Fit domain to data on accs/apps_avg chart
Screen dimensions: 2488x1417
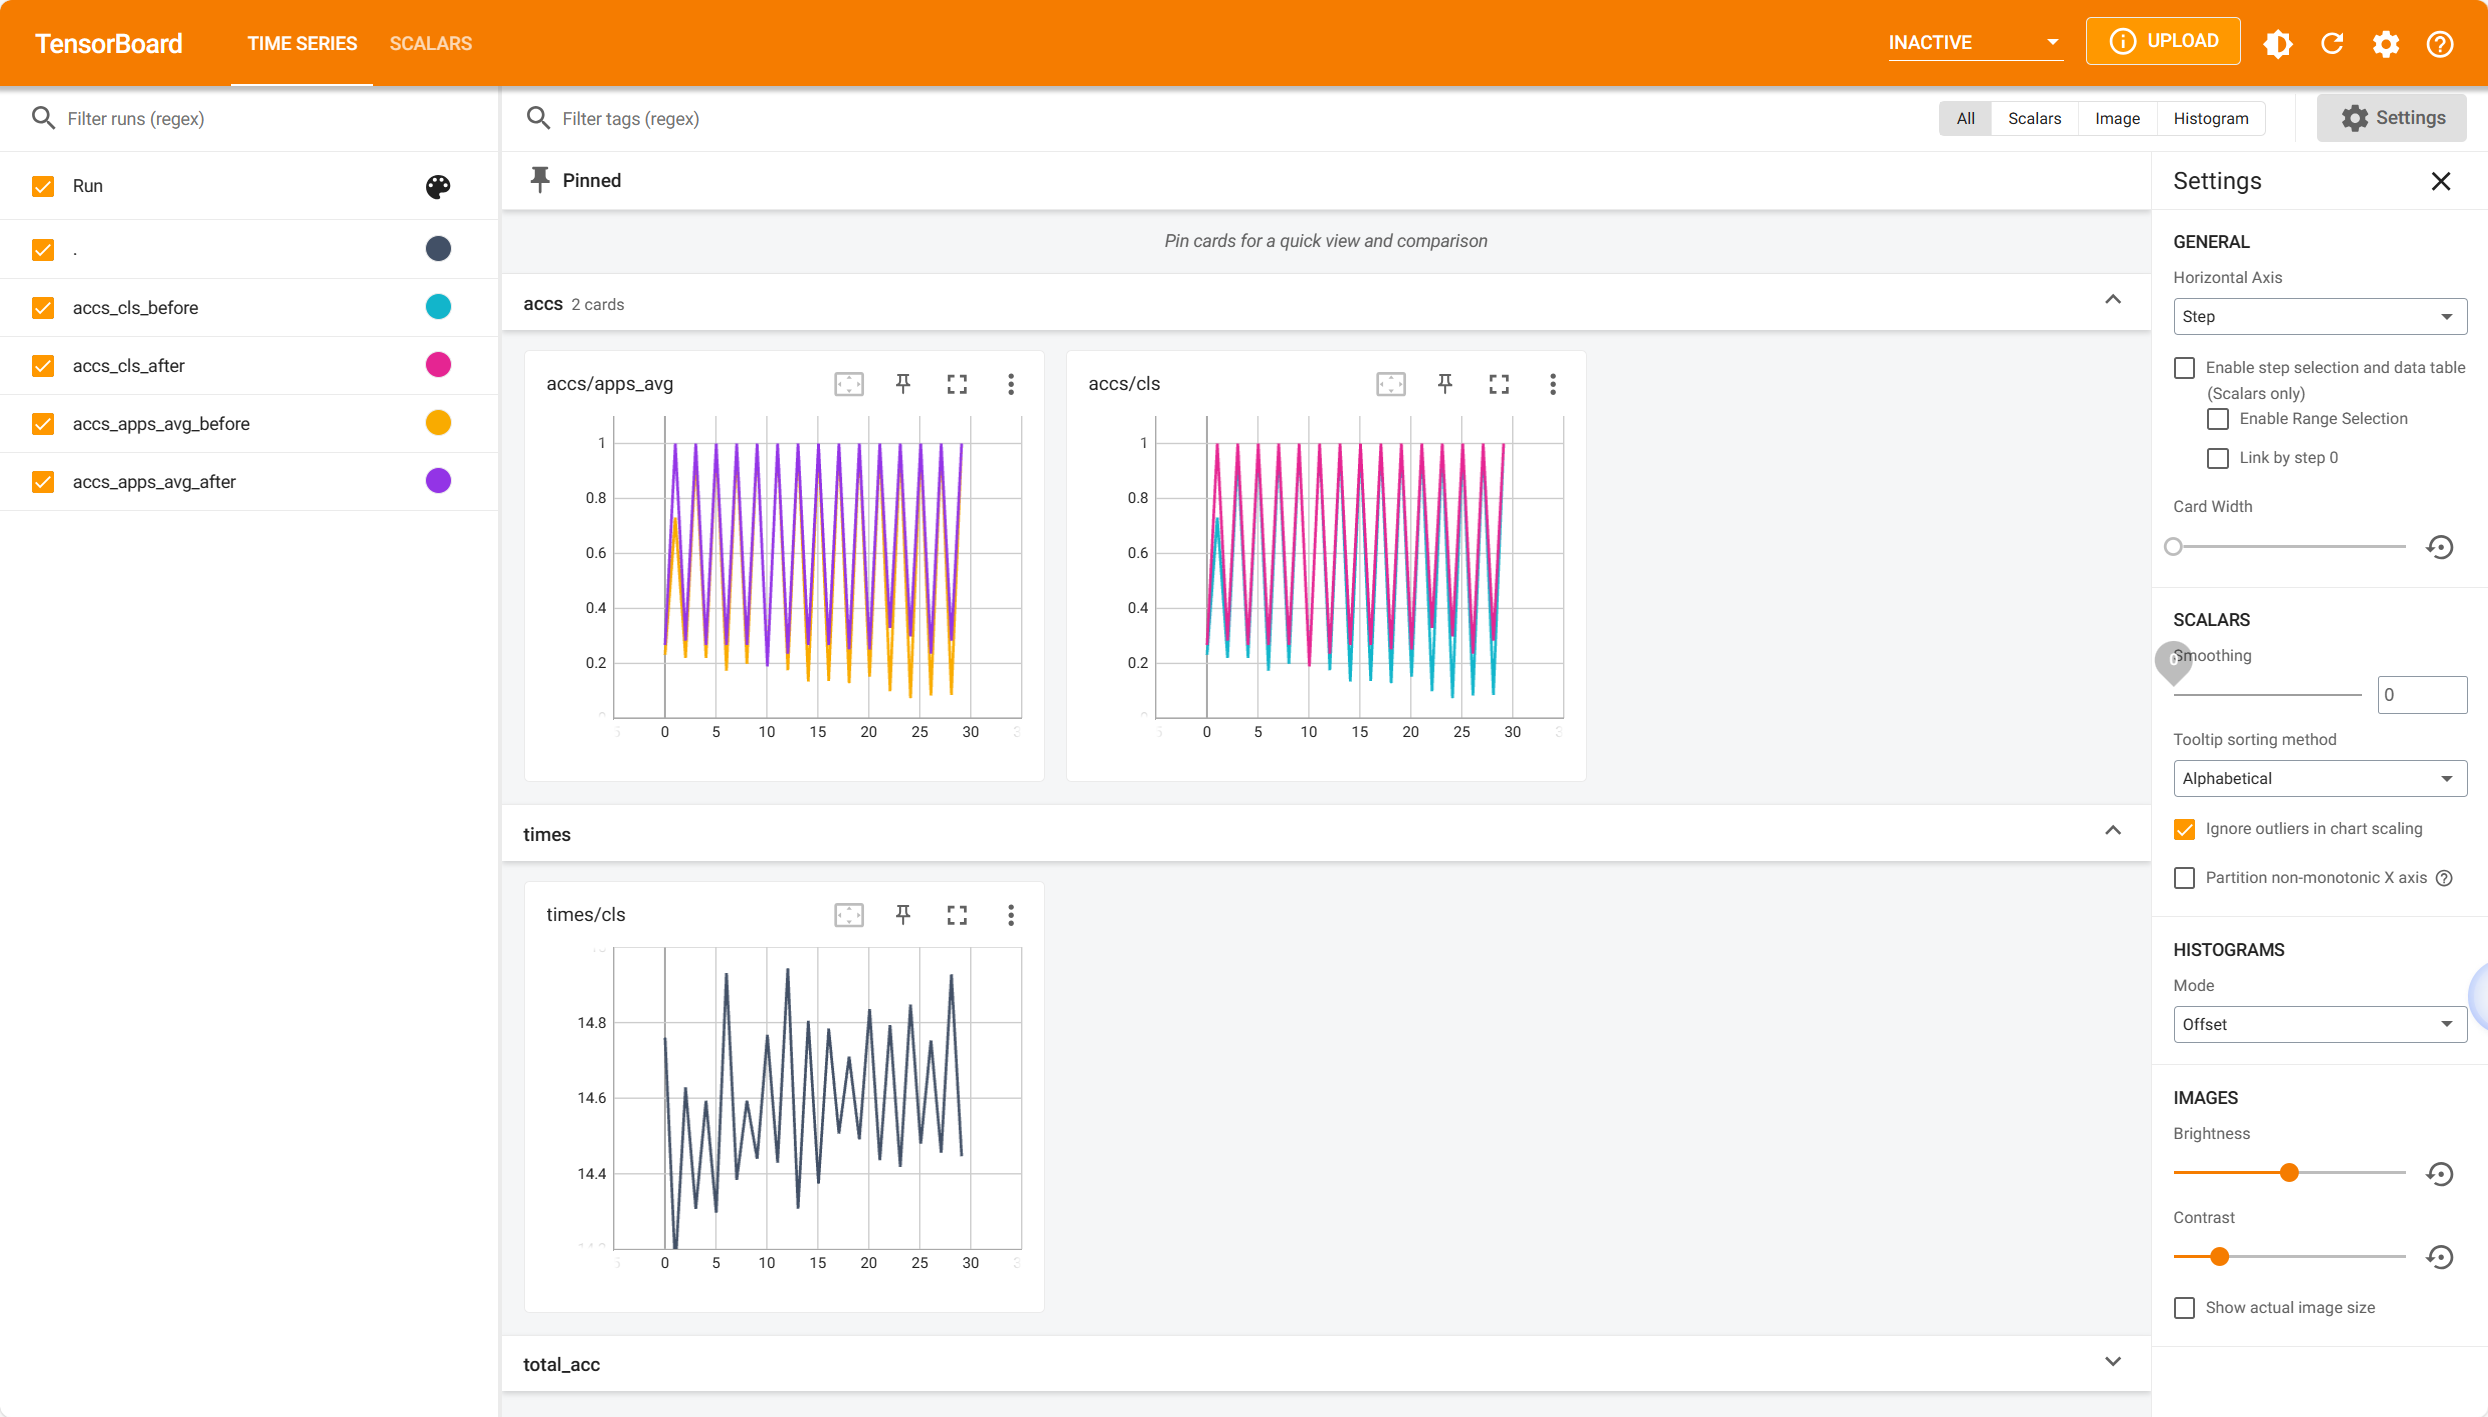coord(849,384)
